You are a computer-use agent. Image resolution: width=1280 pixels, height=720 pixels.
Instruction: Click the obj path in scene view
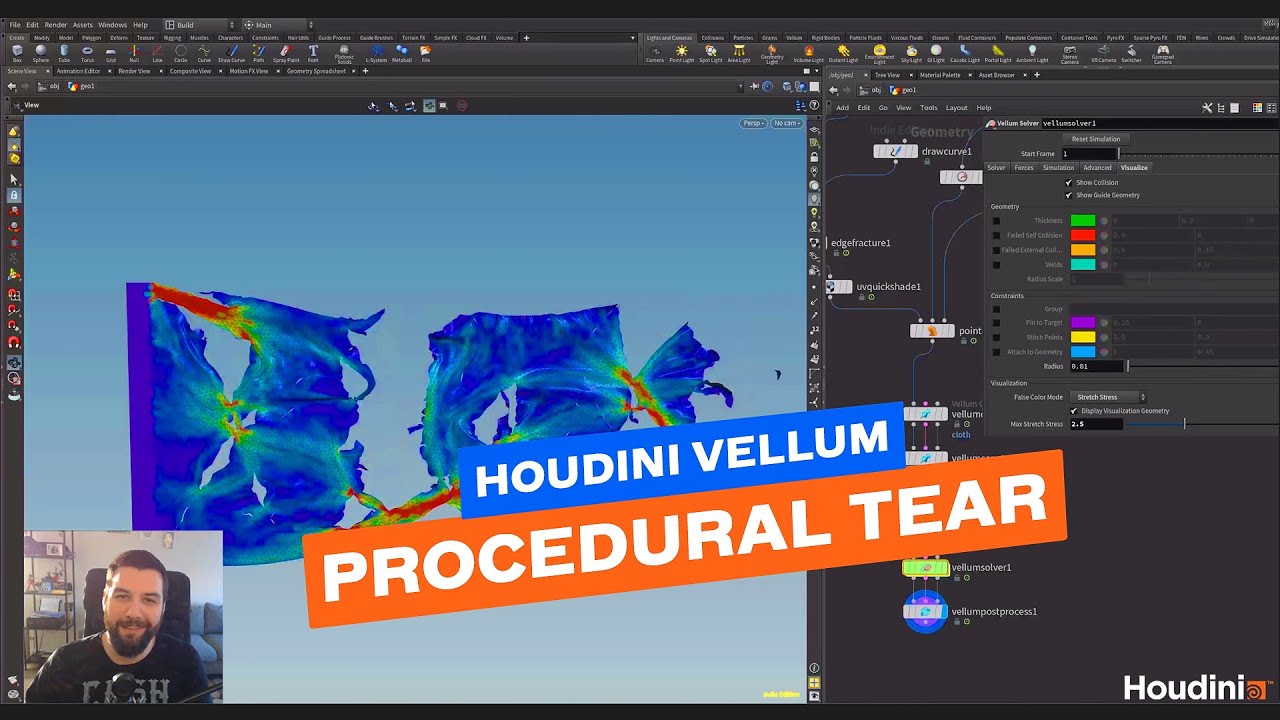(55, 86)
